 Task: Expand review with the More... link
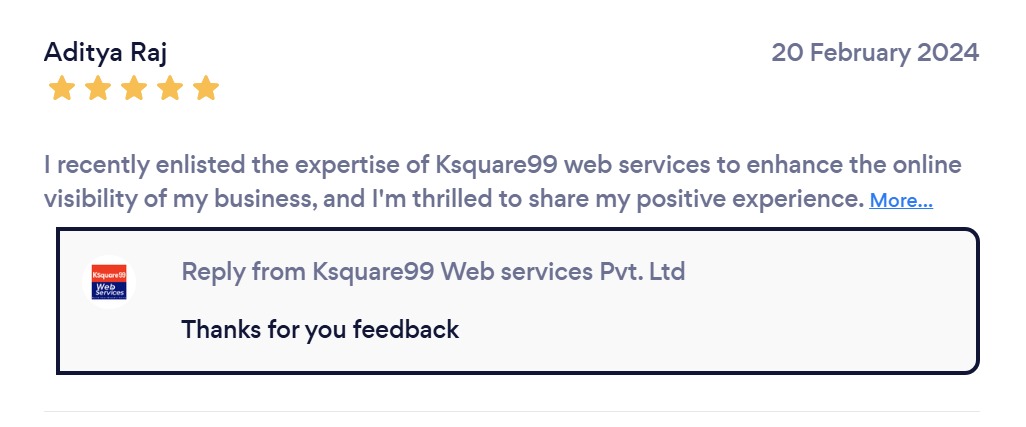pyautogui.click(x=901, y=200)
